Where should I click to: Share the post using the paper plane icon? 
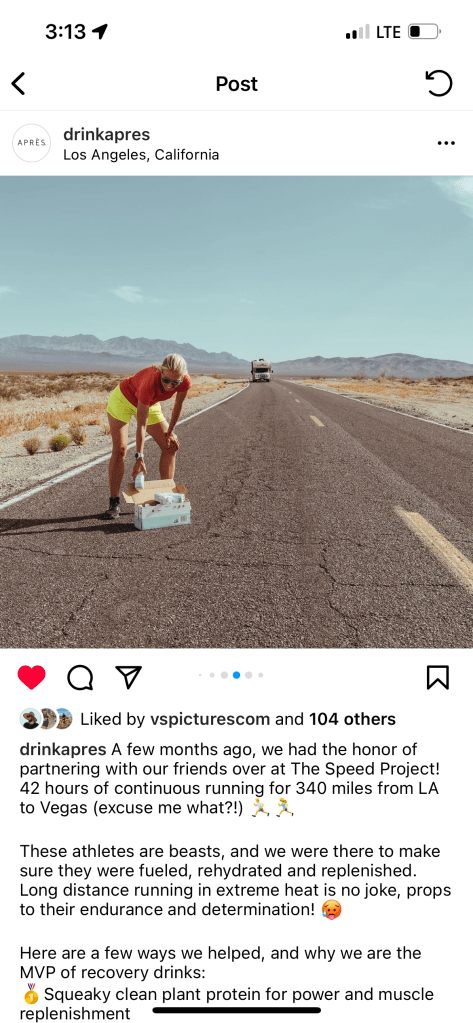[129, 677]
